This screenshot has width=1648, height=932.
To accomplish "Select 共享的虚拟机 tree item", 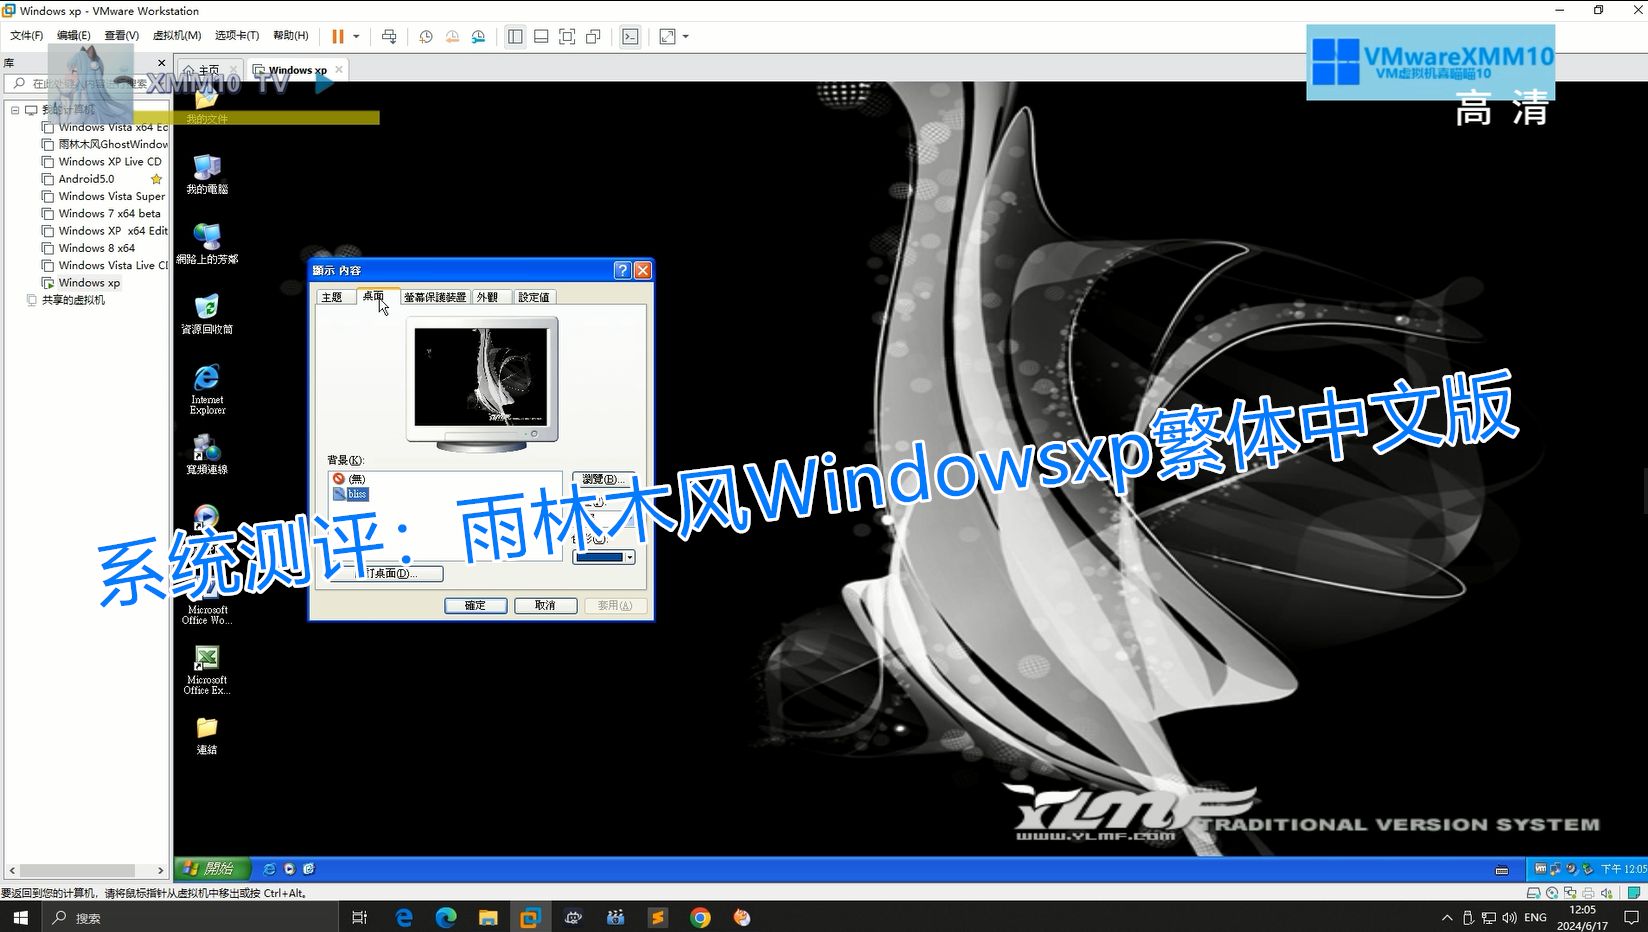I will [72, 300].
